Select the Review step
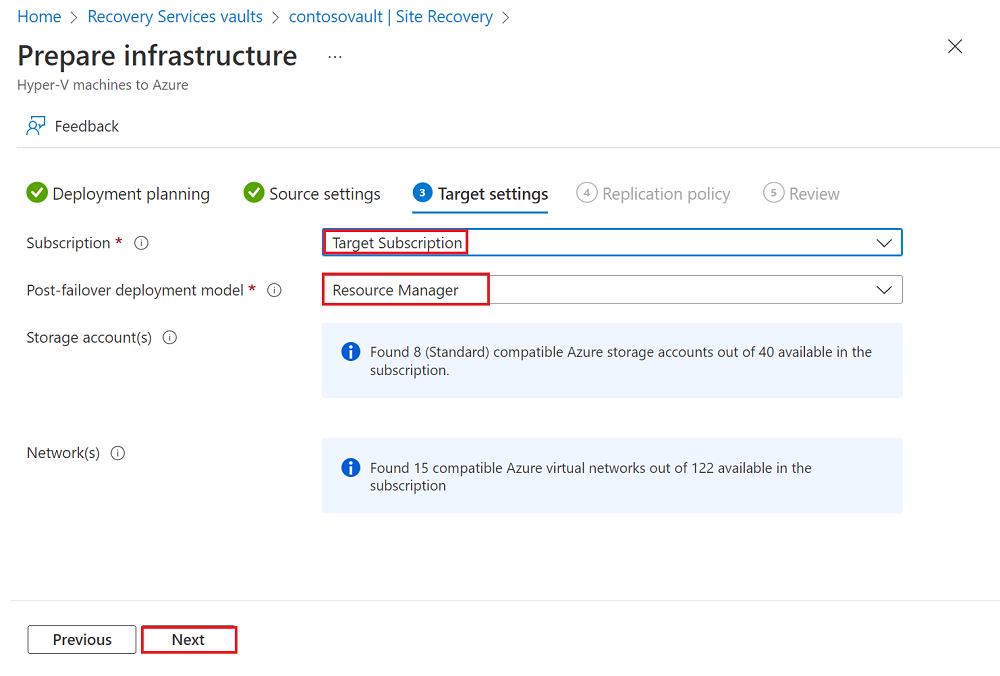The height and width of the screenshot is (676, 1000). point(801,193)
